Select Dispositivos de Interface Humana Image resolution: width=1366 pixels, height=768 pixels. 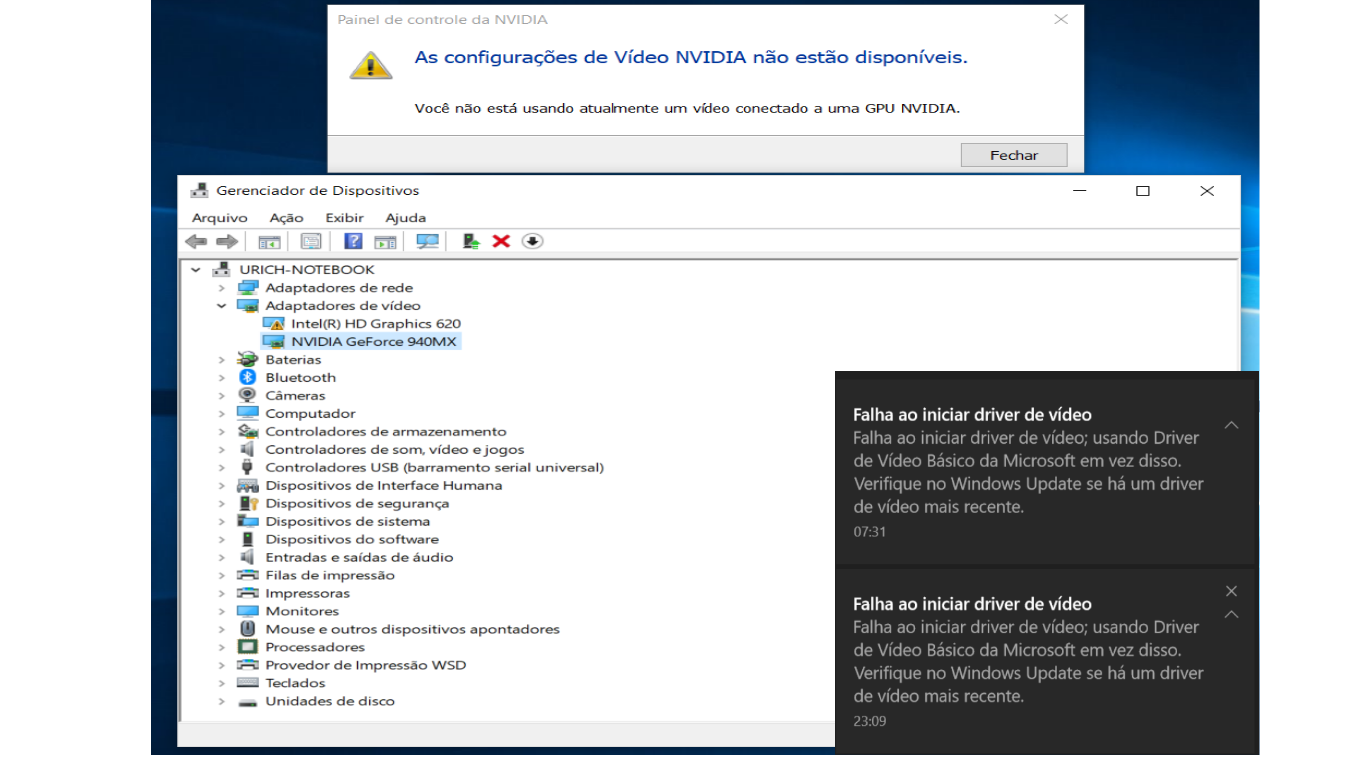pyautogui.click(x=384, y=485)
